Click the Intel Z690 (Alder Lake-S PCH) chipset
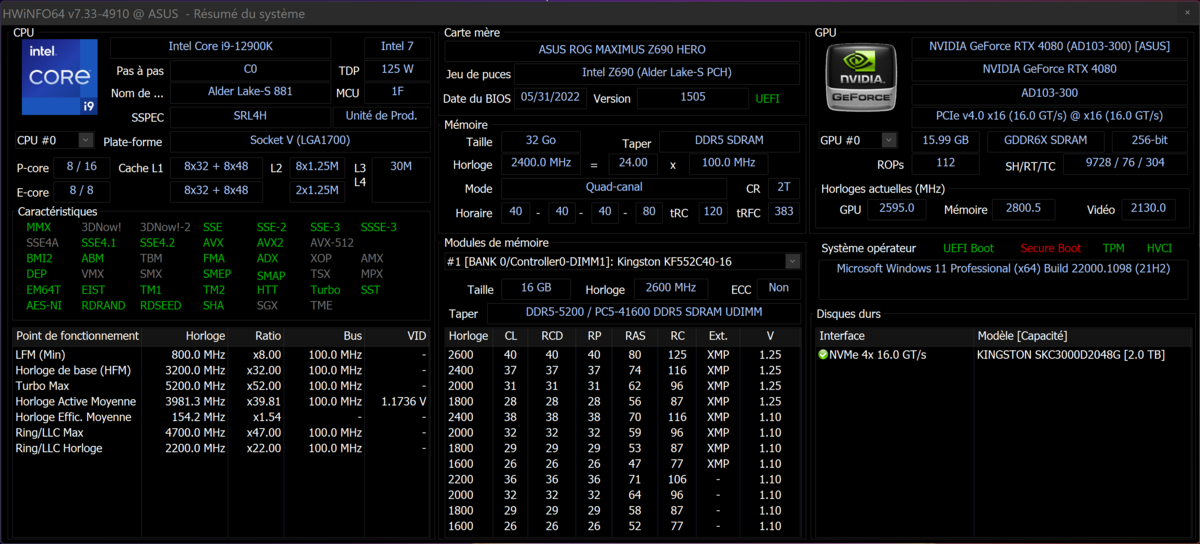The height and width of the screenshot is (544, 1200). tap(657, 73)
